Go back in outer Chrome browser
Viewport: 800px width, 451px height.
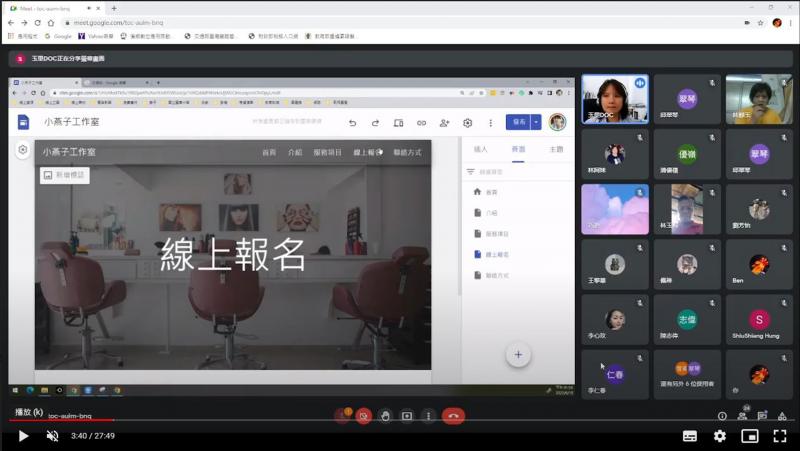11,22
